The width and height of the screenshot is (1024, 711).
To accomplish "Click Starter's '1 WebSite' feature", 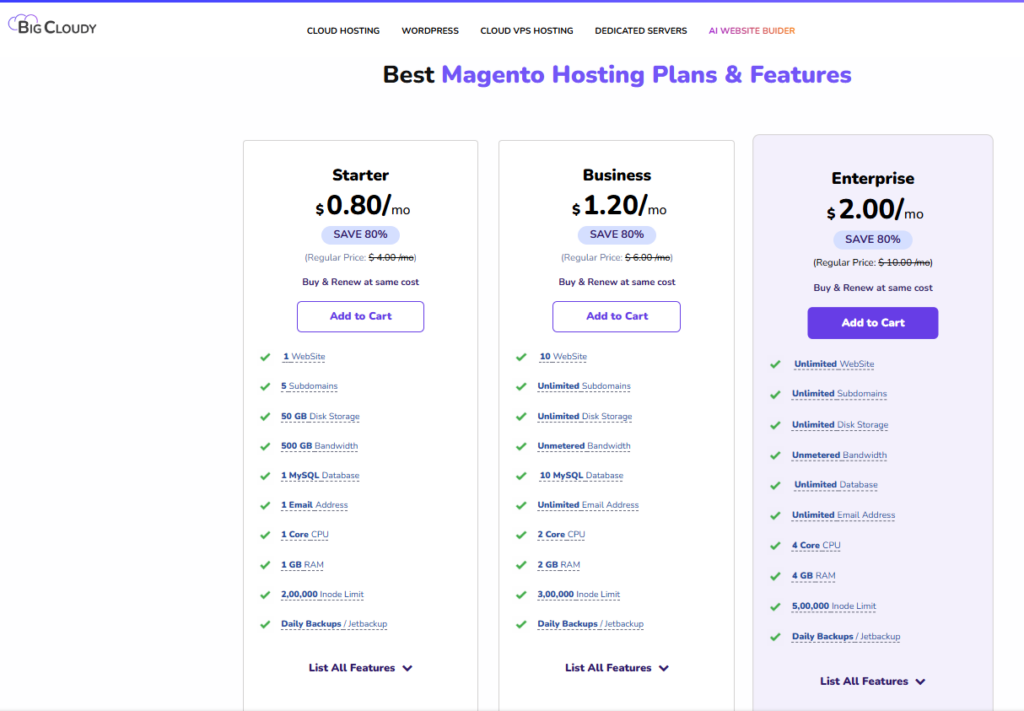I will pyautogui.click(x=304, y=356).
